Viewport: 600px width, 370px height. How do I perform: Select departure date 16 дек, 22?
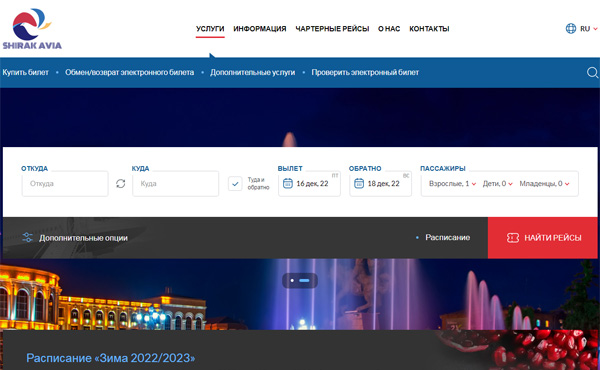pyautogui.click(x=309, y=184)
